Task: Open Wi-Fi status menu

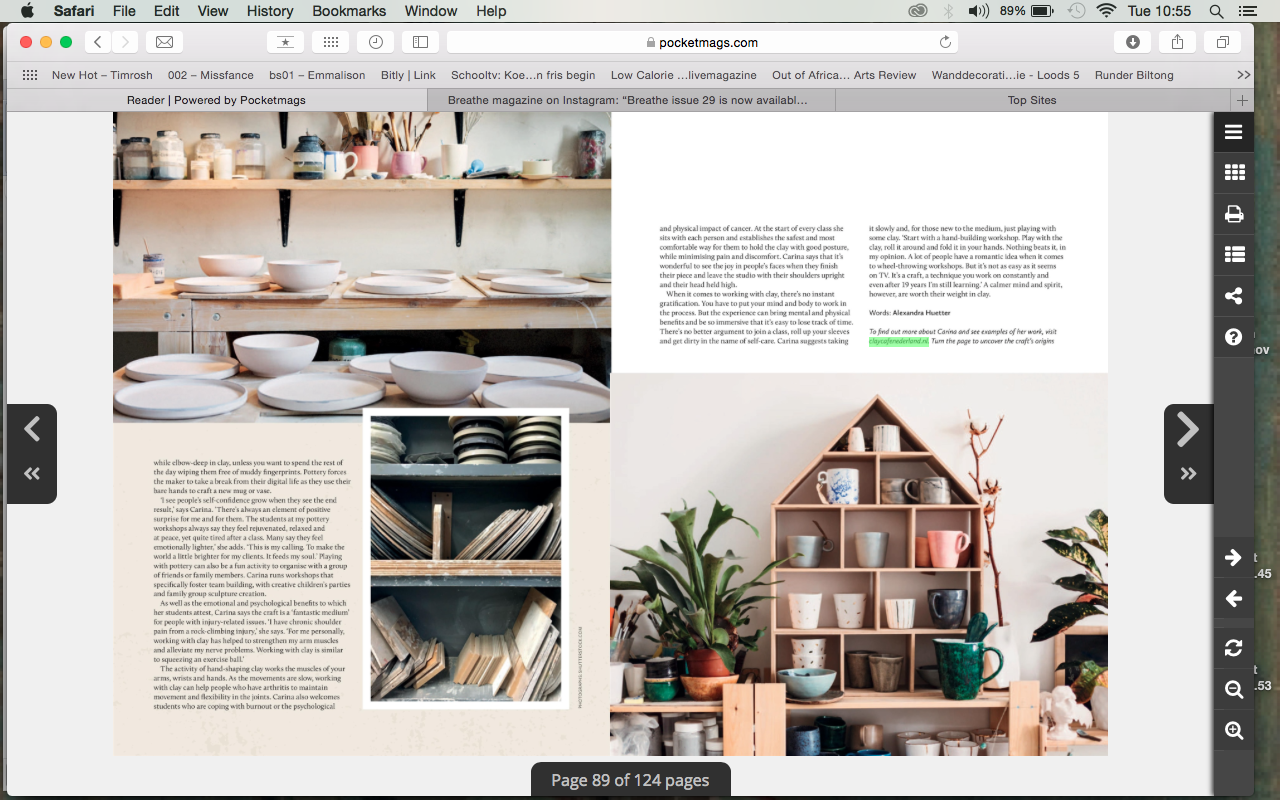Action: click(1106, 11)
